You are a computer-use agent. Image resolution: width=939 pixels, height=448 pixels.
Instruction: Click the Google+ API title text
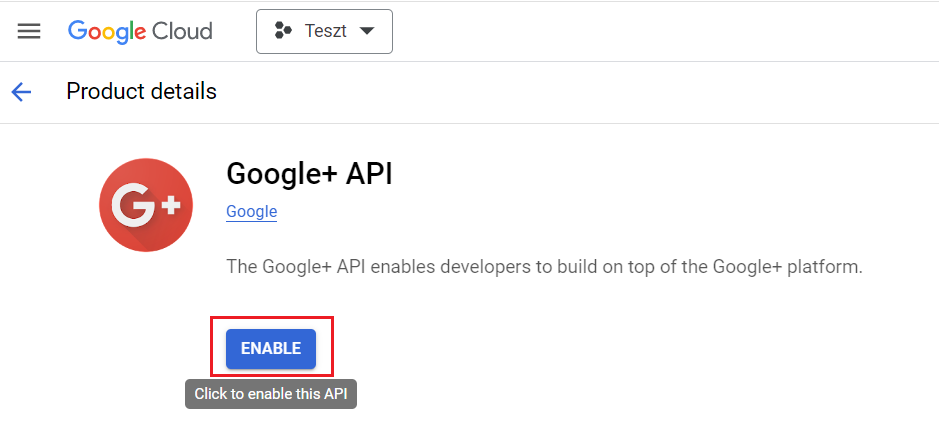click(310, 174)
